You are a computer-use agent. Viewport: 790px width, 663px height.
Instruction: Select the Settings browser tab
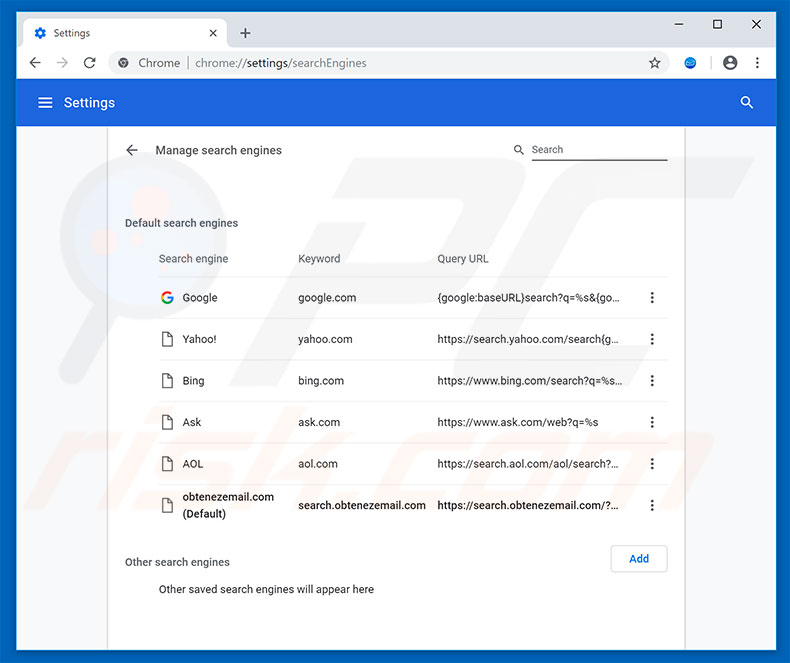[125, 33]
